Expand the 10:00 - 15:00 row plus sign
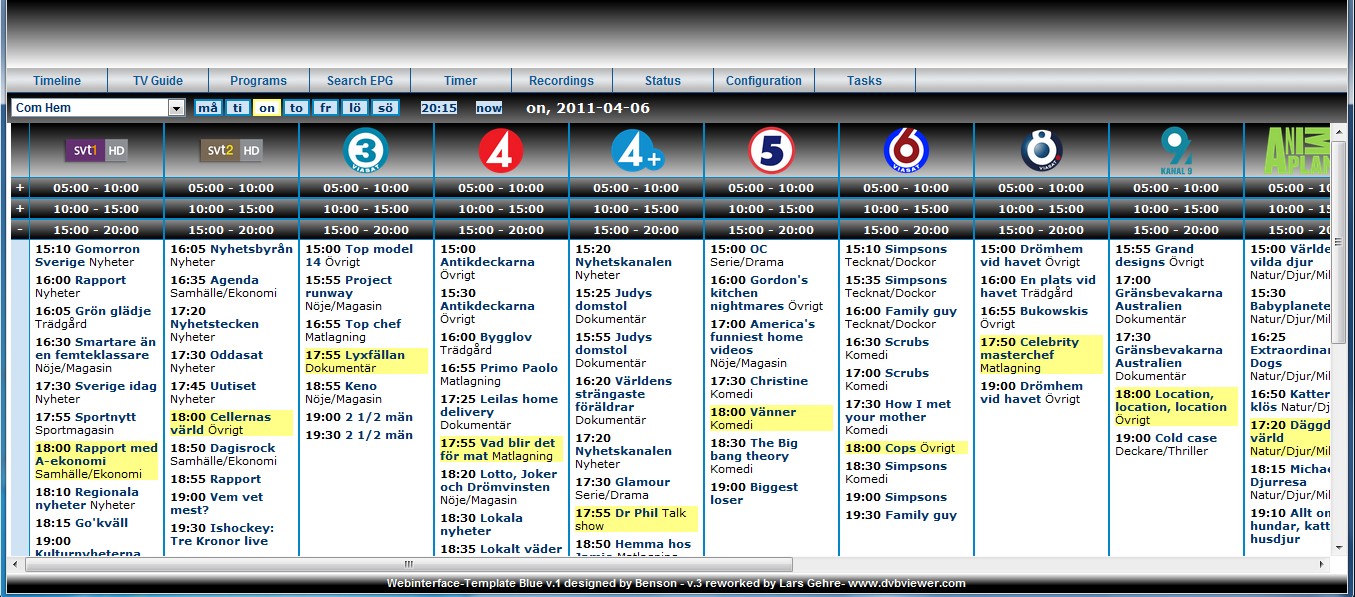 (x=19, y=209)
